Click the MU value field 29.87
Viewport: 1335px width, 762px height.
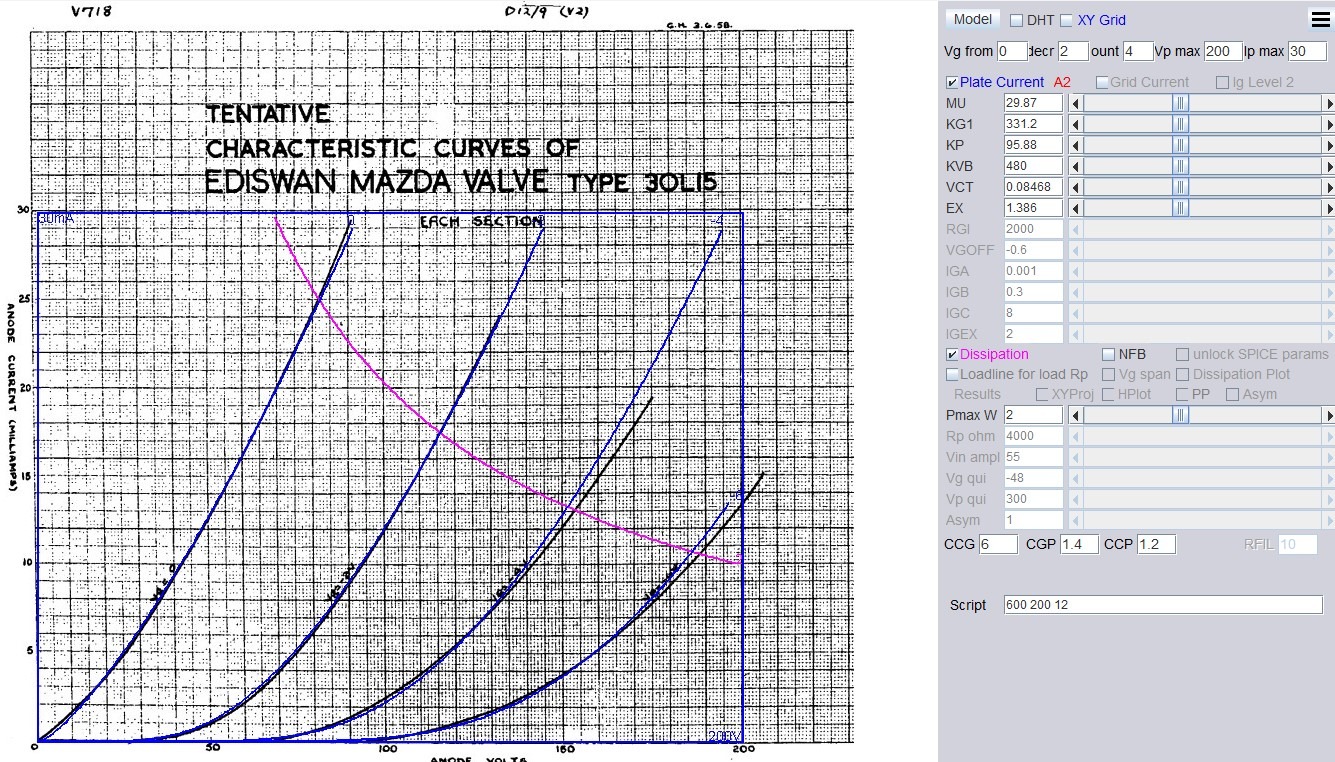pyautogui.click(x=1033, y=103)
